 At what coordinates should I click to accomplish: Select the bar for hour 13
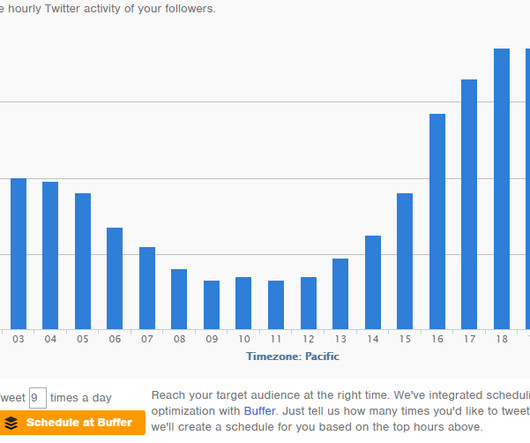coord(340,294)
